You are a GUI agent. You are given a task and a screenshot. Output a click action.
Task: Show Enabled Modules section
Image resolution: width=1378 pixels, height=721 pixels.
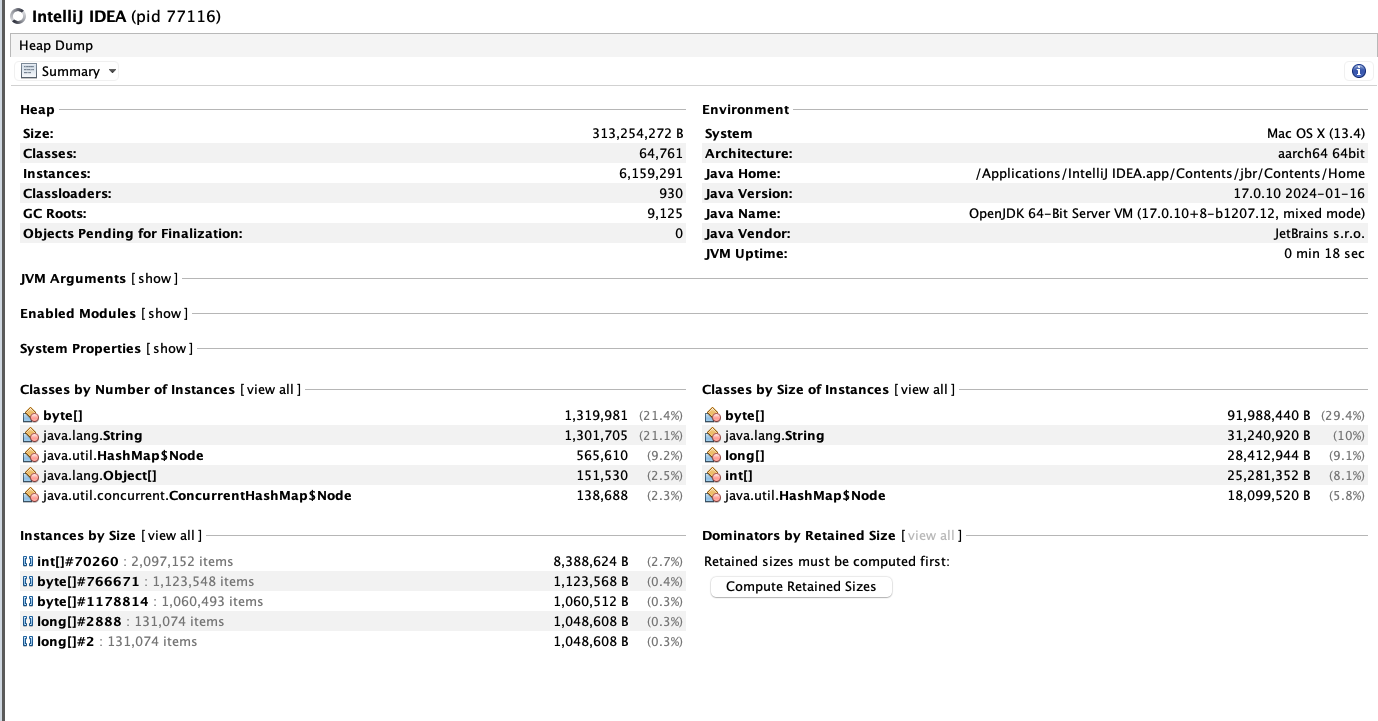tap(164, 314)
